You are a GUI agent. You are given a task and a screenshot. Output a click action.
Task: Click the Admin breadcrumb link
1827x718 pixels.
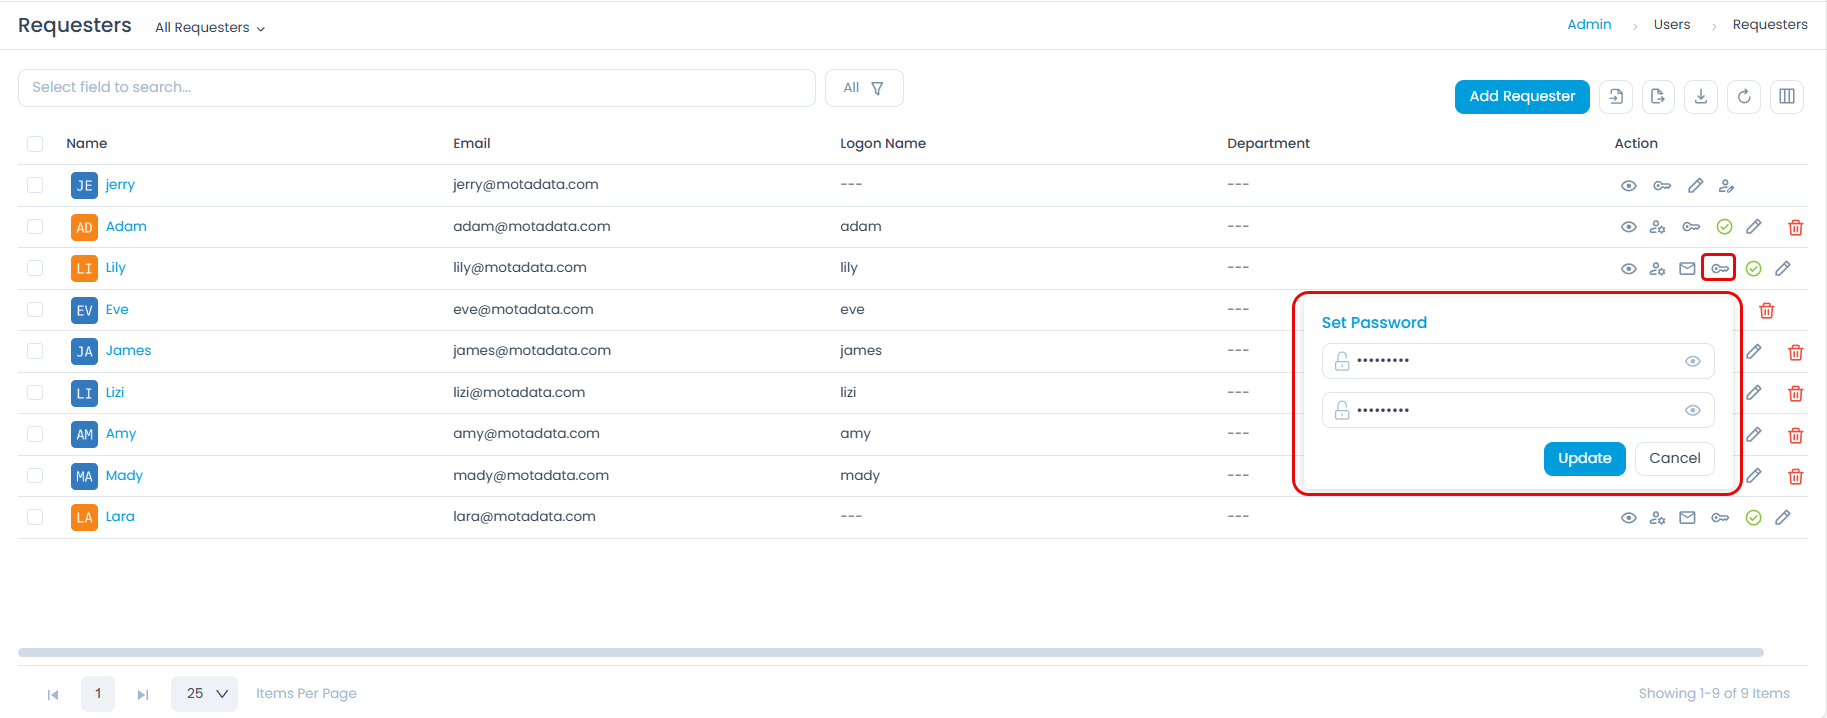click(1589, 25)
